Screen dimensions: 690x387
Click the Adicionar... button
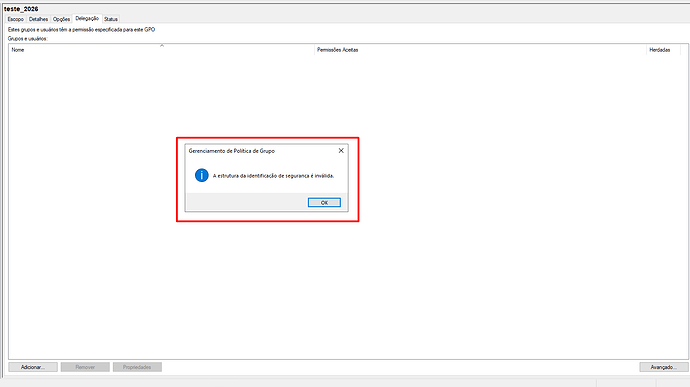[x=33, y=367]
